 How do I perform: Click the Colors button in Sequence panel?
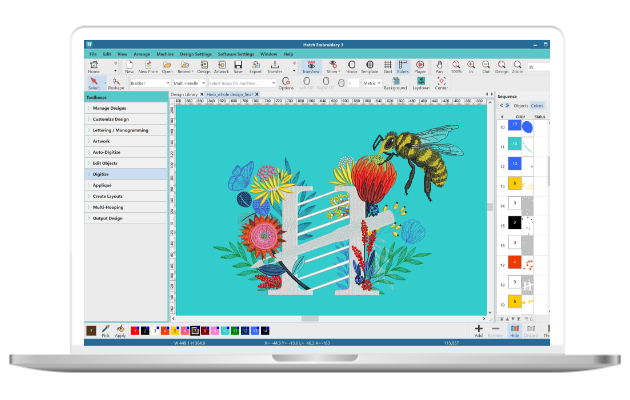pyautogui.click(x=537, y=105)
